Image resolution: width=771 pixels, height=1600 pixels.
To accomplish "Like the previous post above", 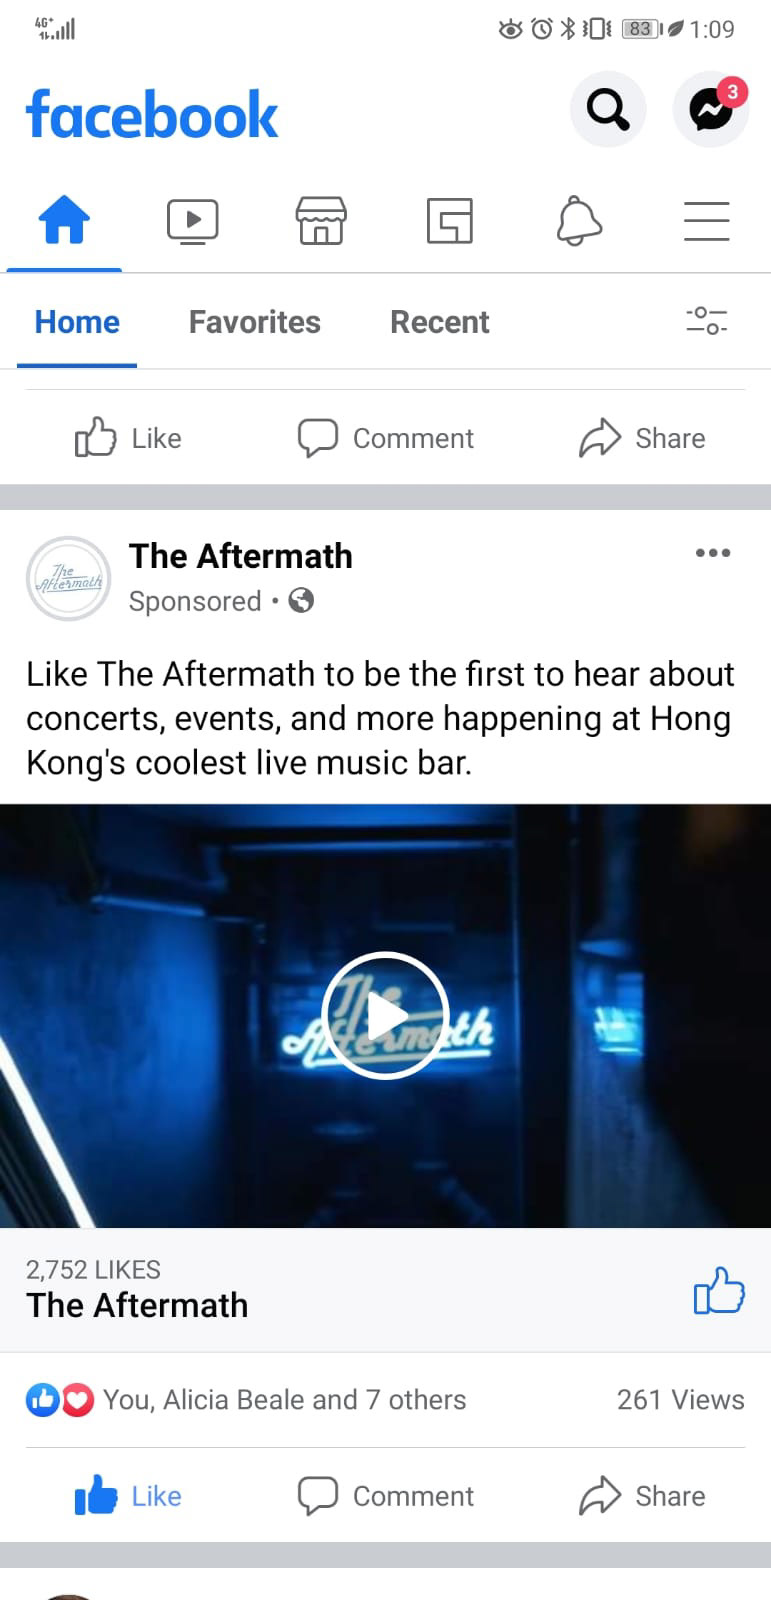I will point(129,438).
